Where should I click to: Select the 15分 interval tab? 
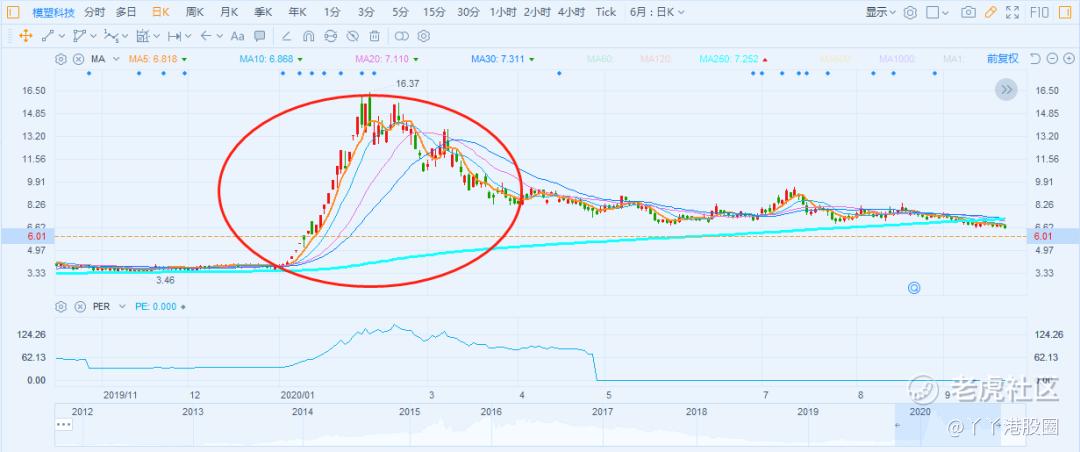(x=434, y=12)
